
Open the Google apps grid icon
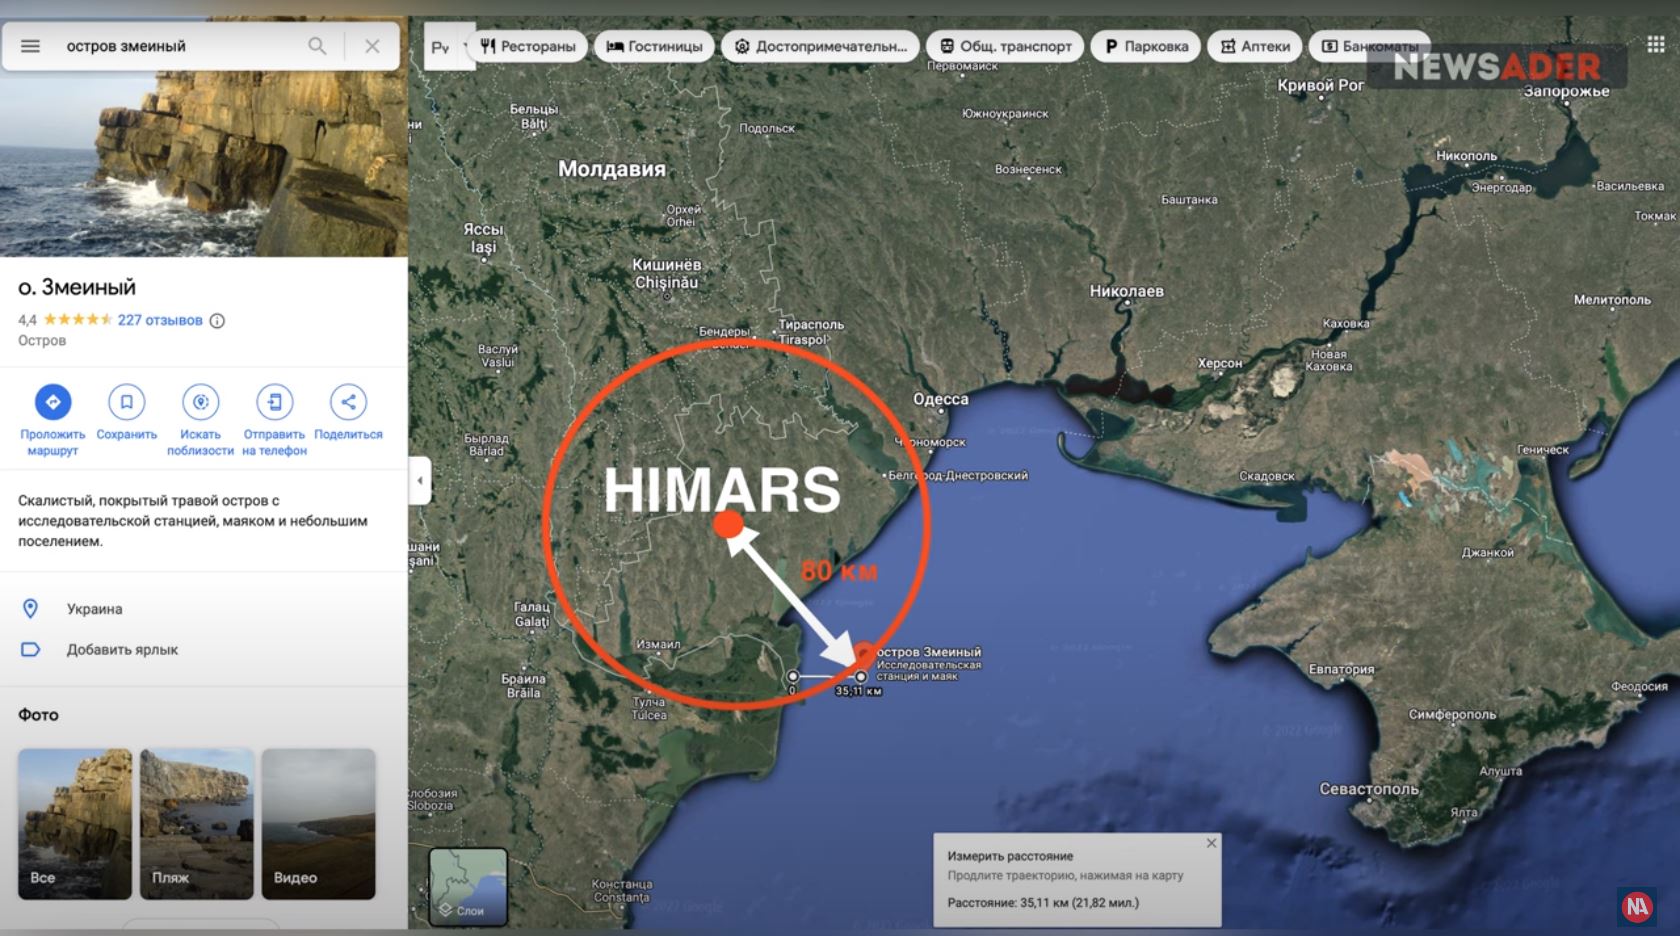tap(1655, 44)
